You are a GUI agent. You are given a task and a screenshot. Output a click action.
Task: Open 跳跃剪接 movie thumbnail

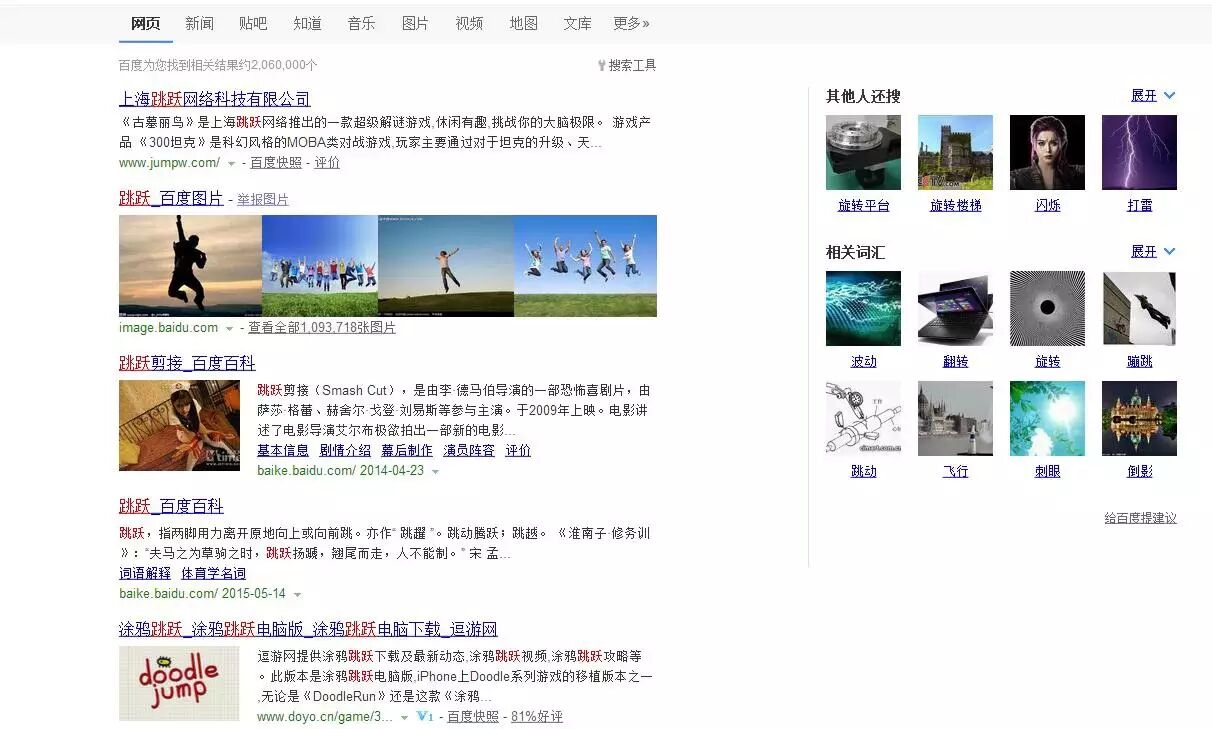point(179,425)
